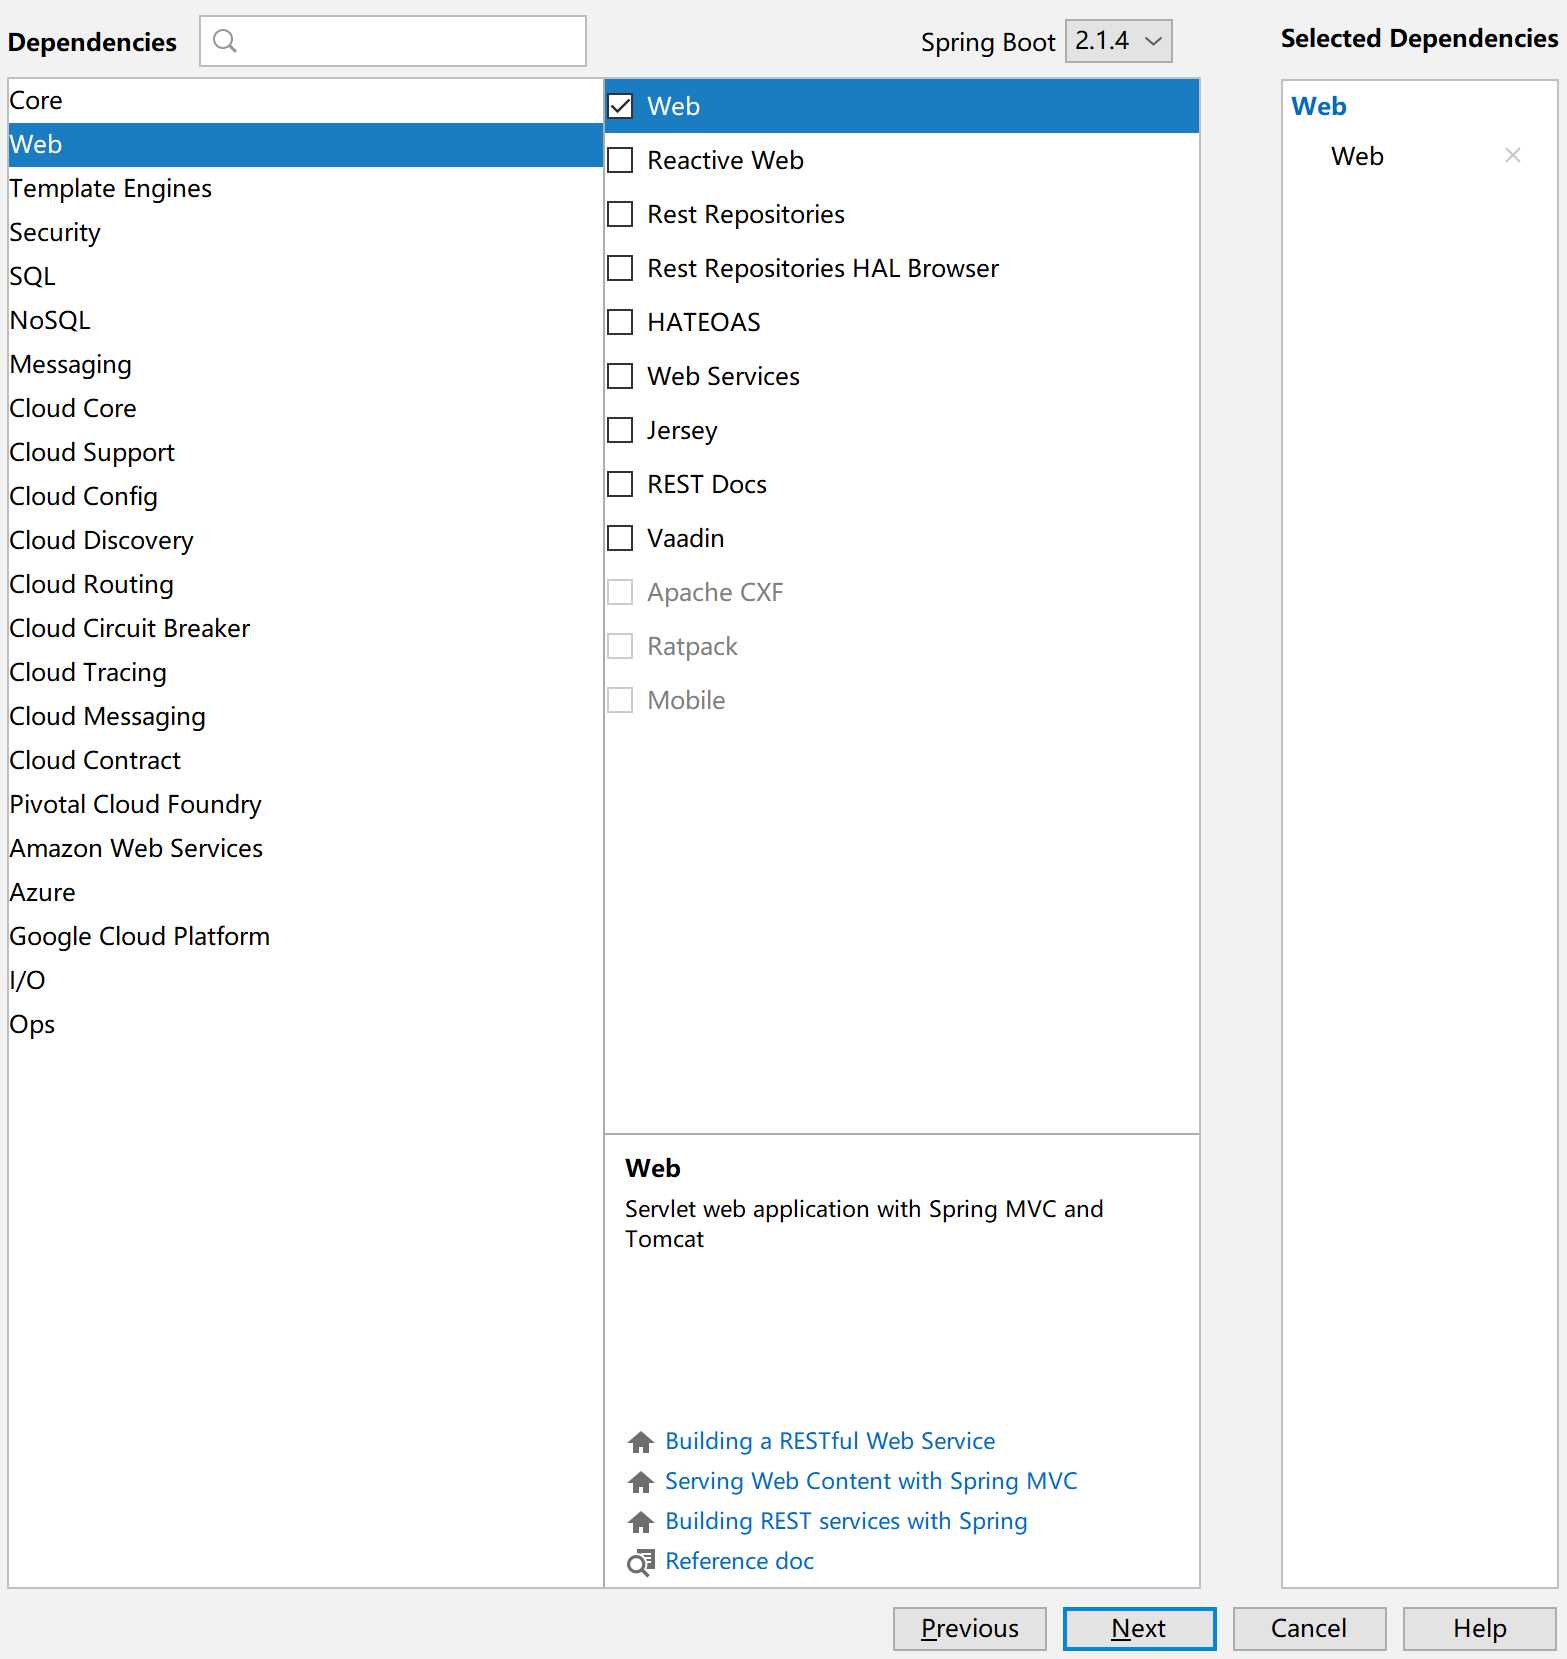Uncheck the Web dependency checkbox
The width and height of the screenshot is (1567, 1659).
tap(620, 106)
